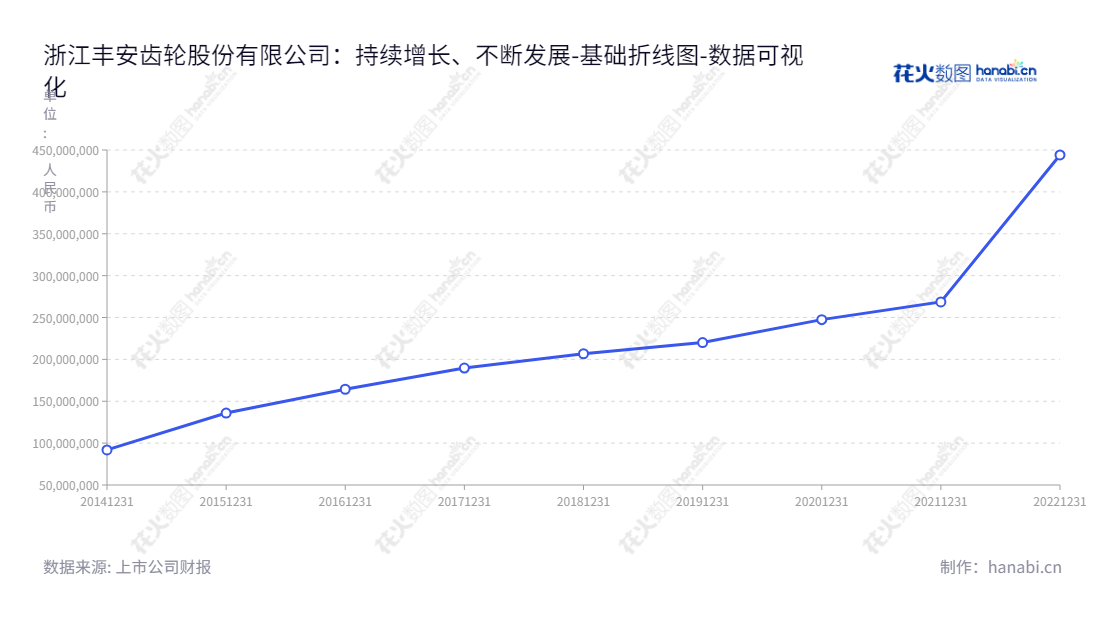Click the 20161231 data point marker
The height and width of the screenshot is (620, 1100).
coord(345,389)
